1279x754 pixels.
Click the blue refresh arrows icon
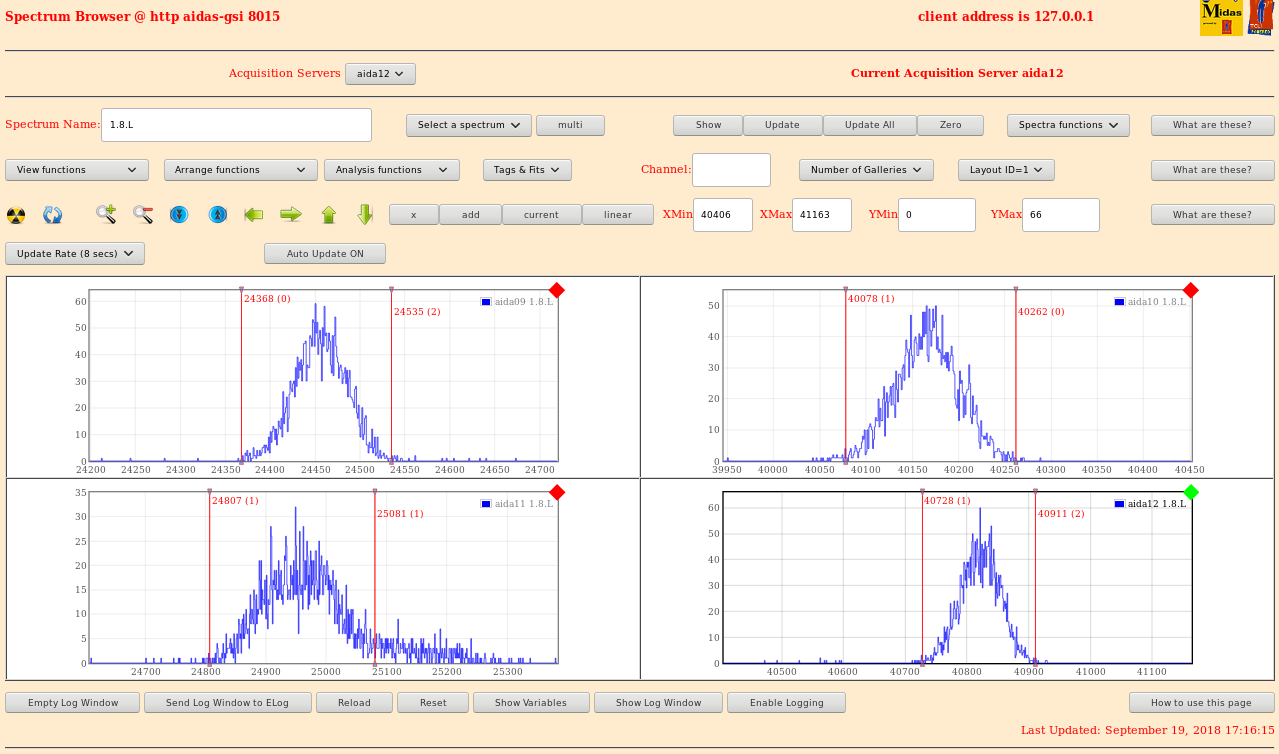pyautogui.click(x=53, y=215)
